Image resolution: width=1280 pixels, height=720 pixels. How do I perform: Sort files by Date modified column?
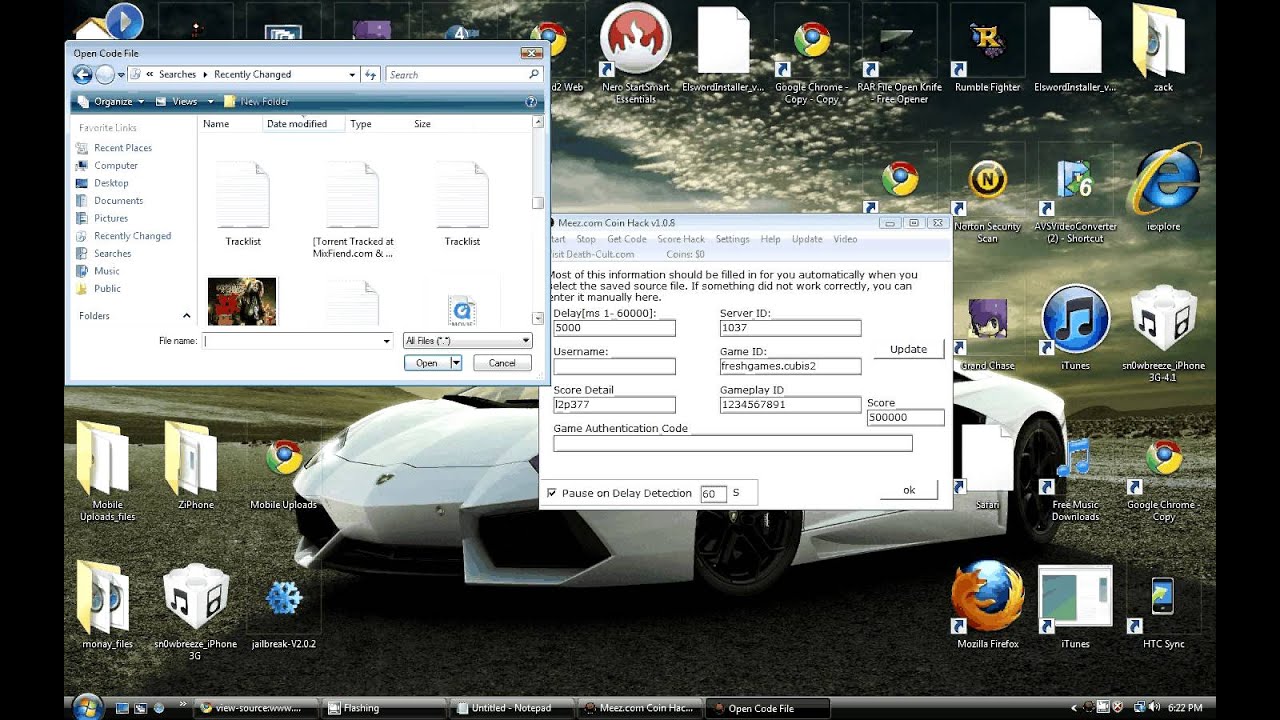(302, 124)
